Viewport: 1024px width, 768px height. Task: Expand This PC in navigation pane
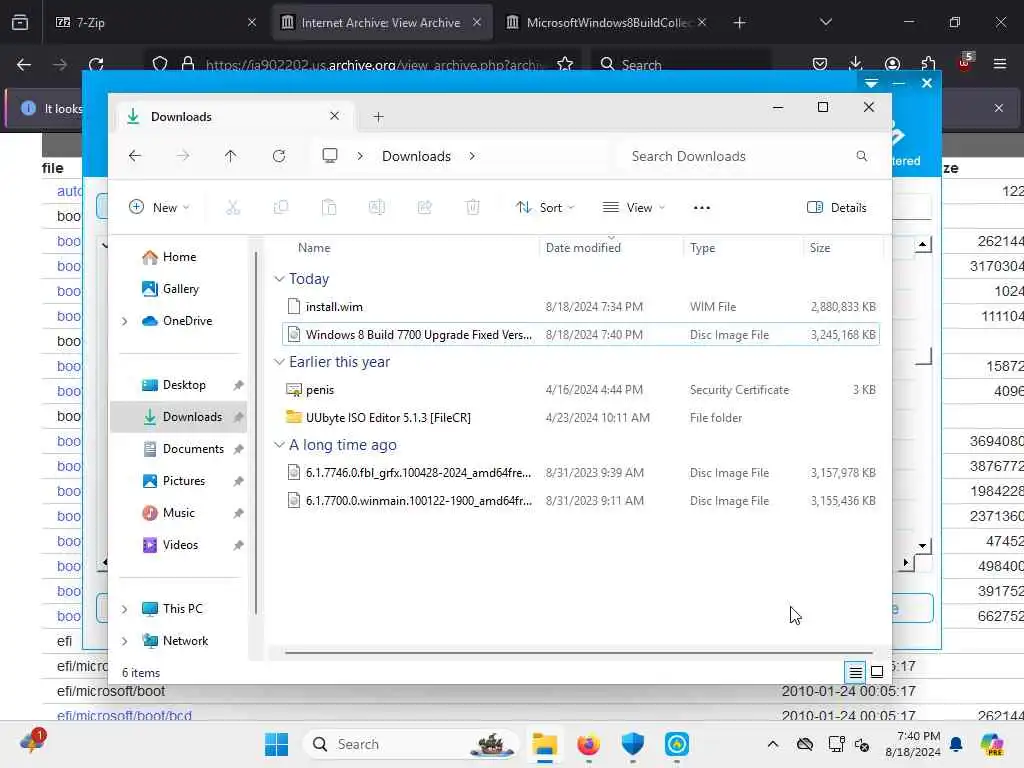(x=125, y=609)
